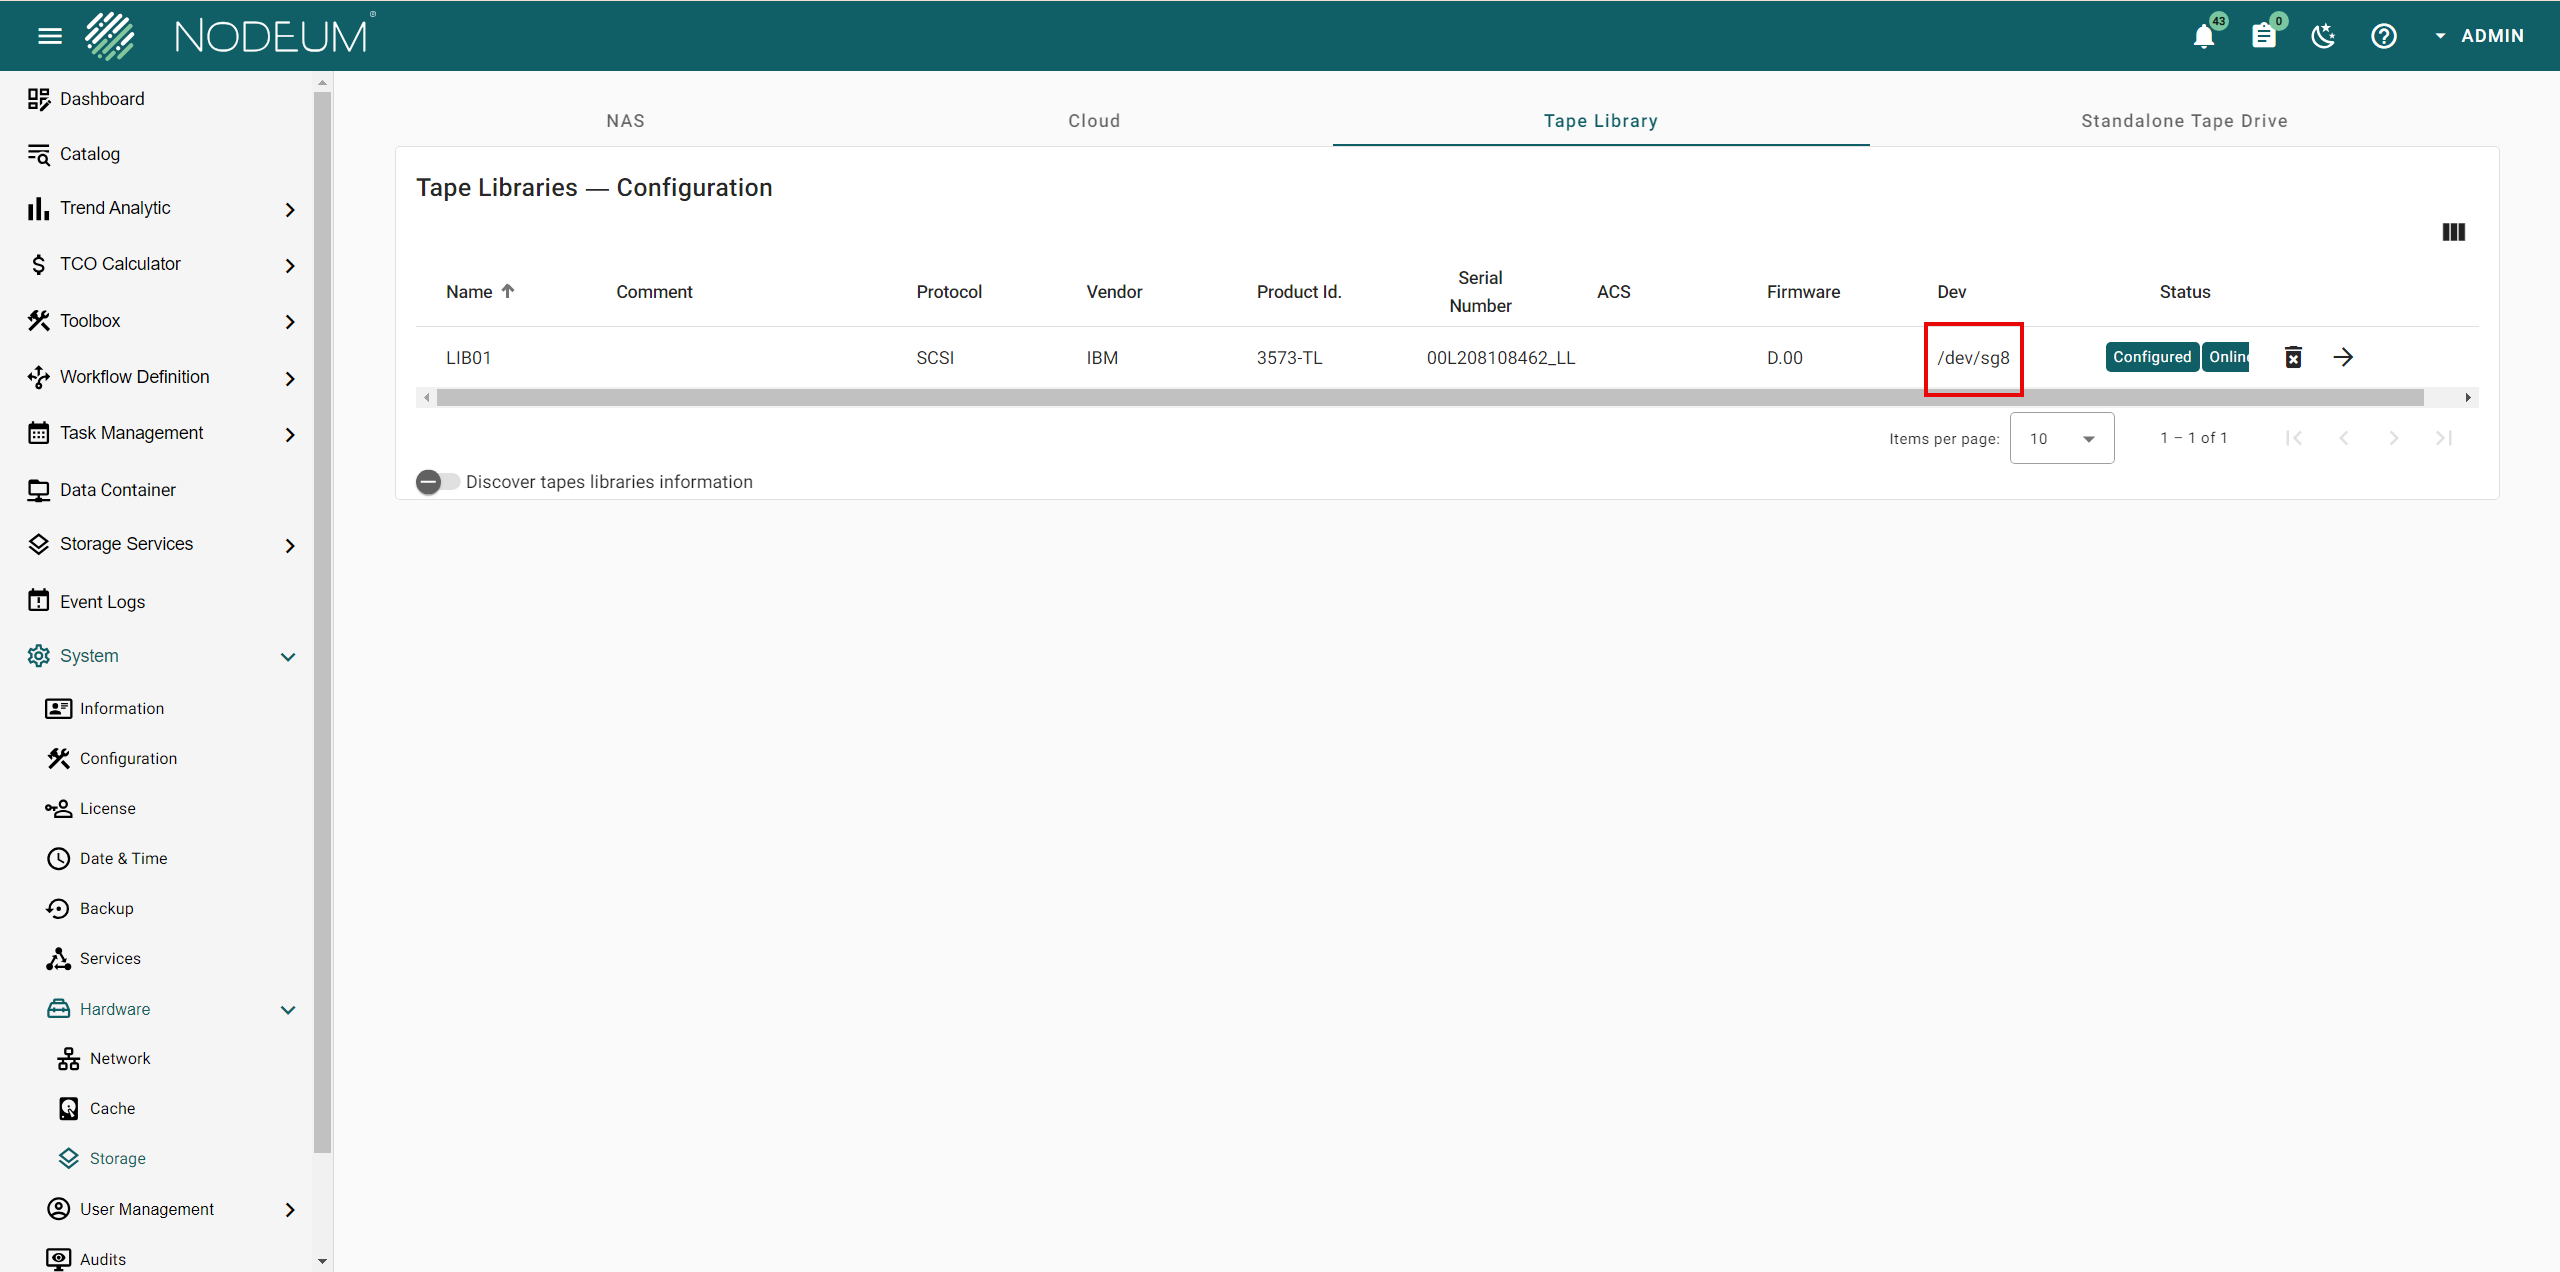The width and height of the screenshot is (2560, 1272).
Task: Toggle dark mode moon icon
Action: [x=2323, y=37]
